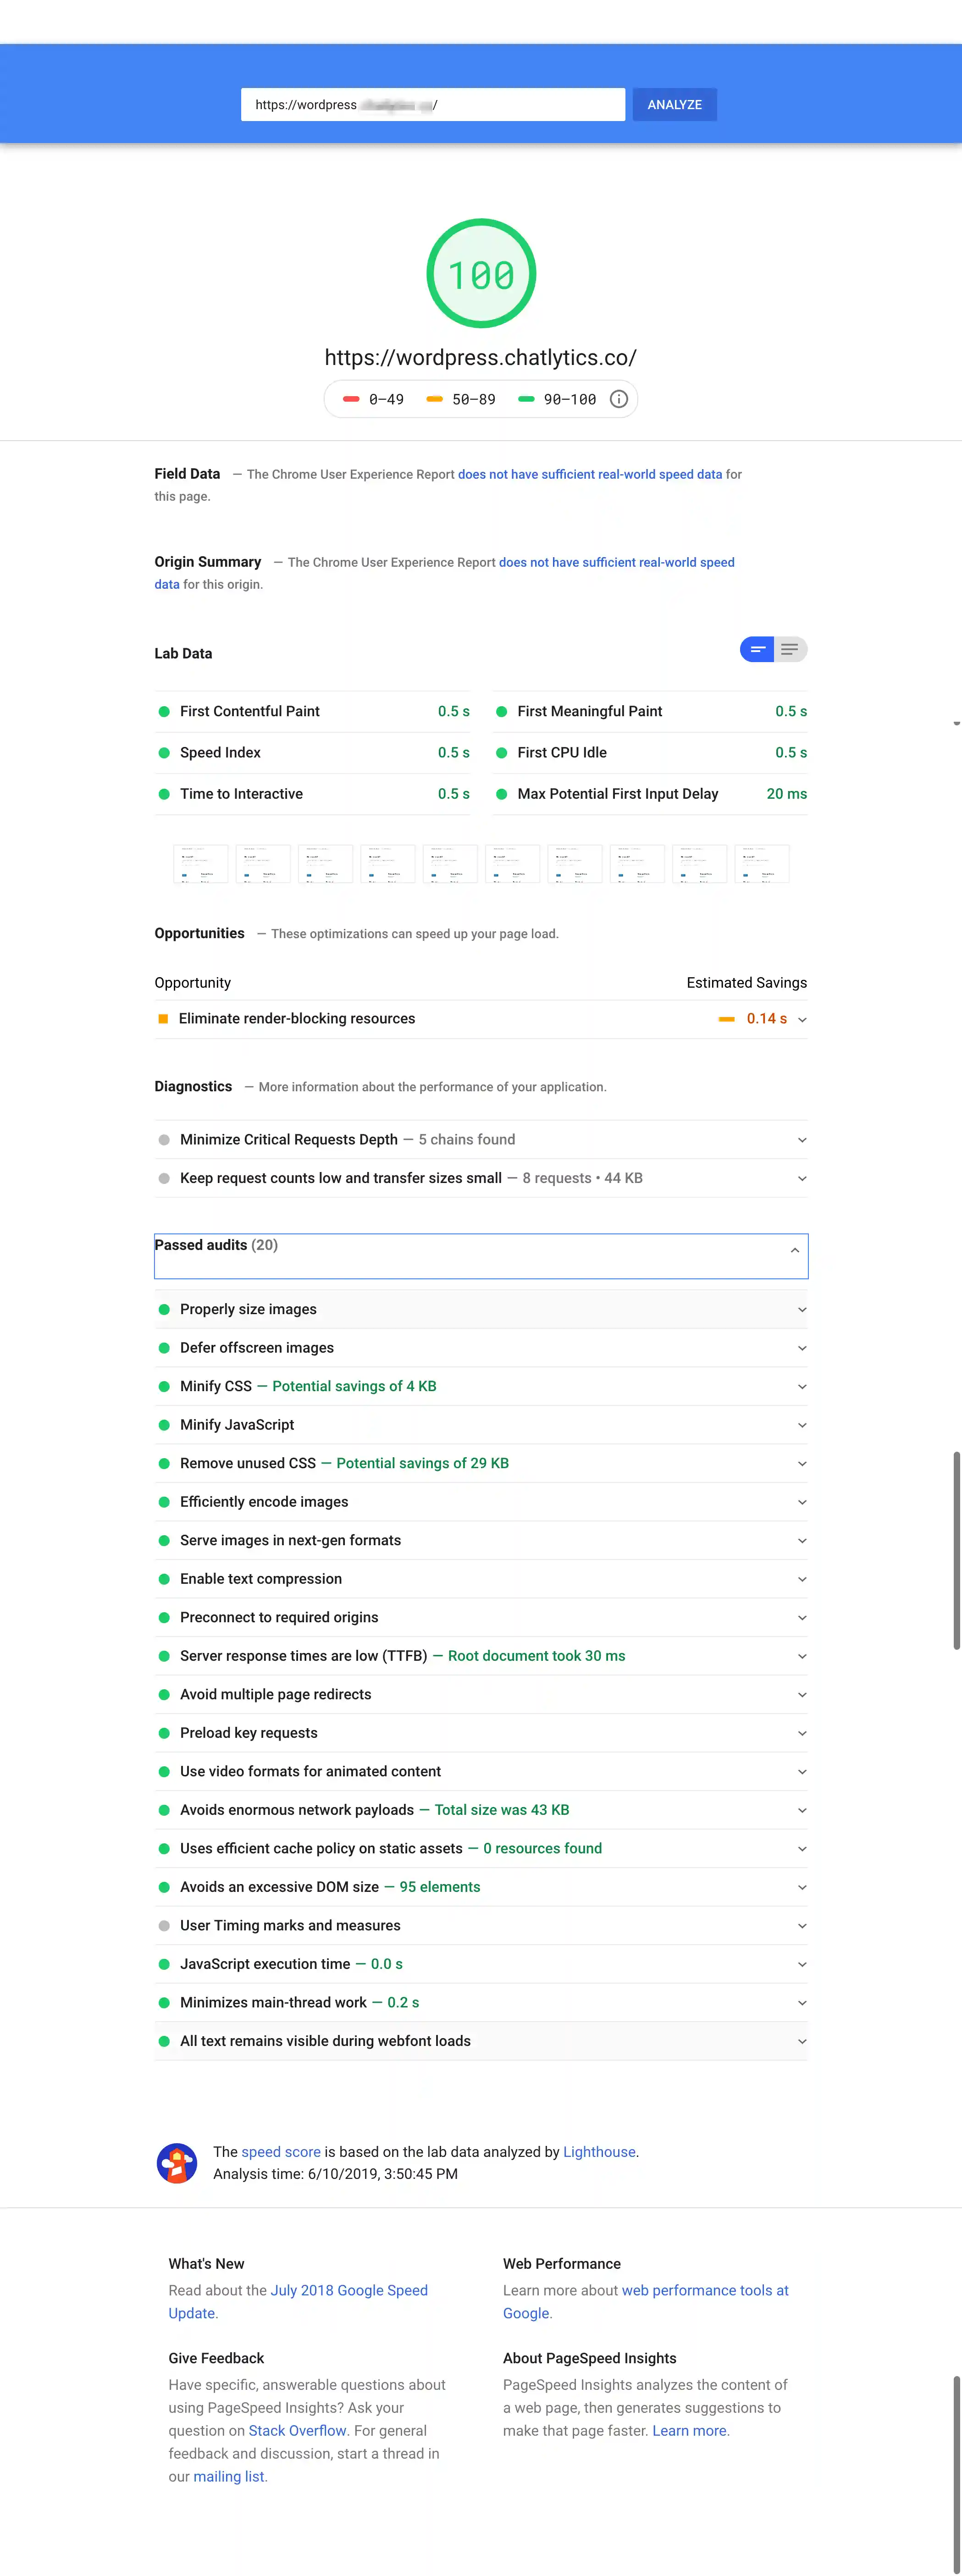Click Learn more in About PageSpeed Insights
This screenshot has width=962, height=2576.
689,2430
